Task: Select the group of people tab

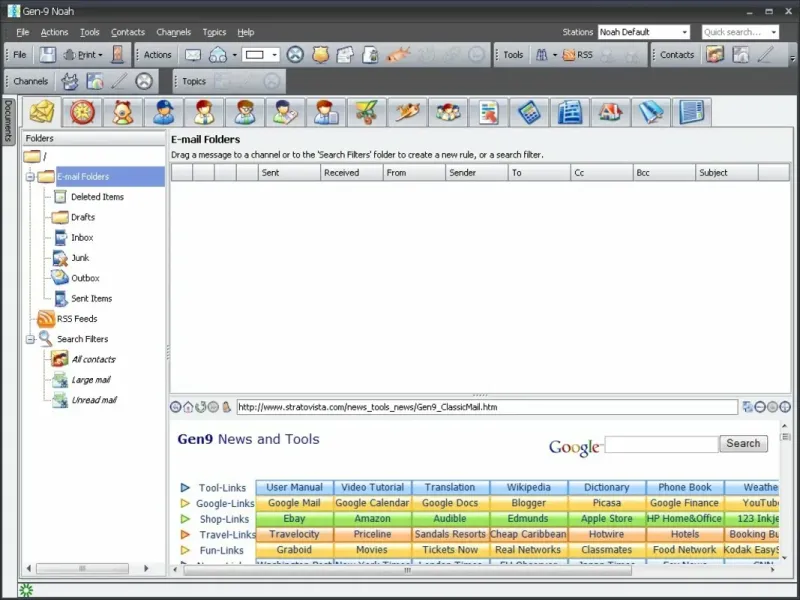Action: pos(447,112)
